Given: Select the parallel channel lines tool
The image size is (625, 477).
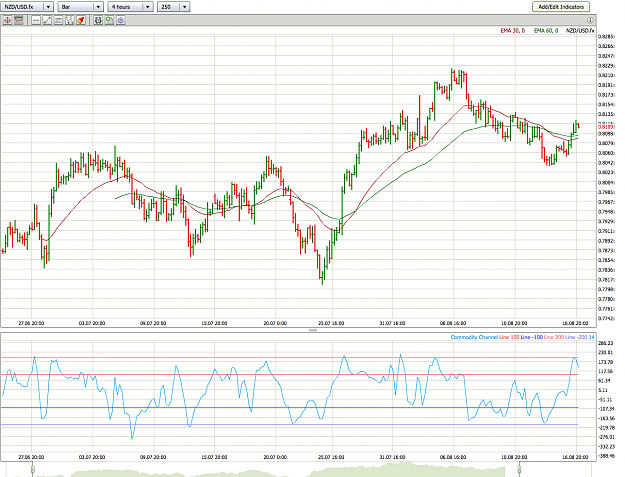Looking at the screenshot, I should point(58,20).
